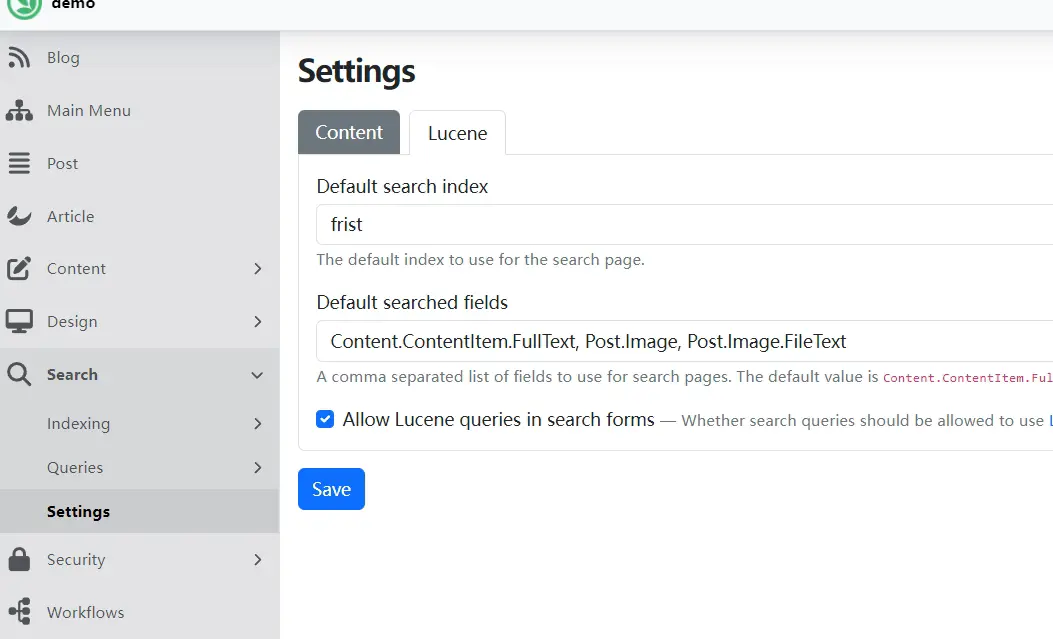Select the Lucene tab
The width and height of the screenshot is (1053, 639).
coord(457,134)
